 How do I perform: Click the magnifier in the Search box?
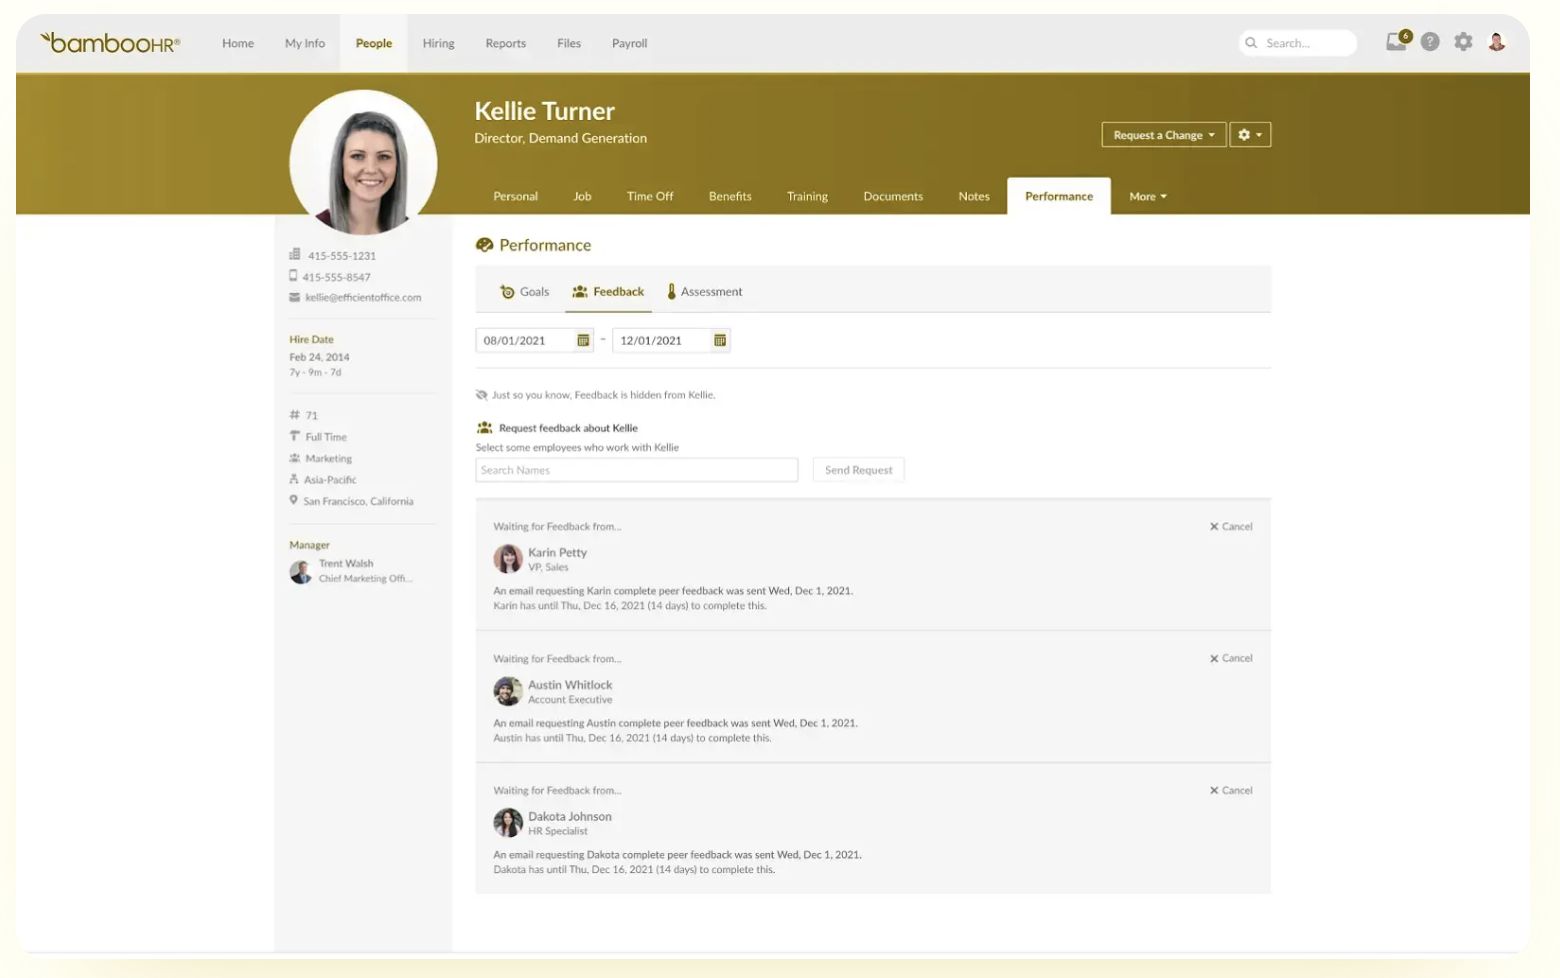pos(1250,43)
